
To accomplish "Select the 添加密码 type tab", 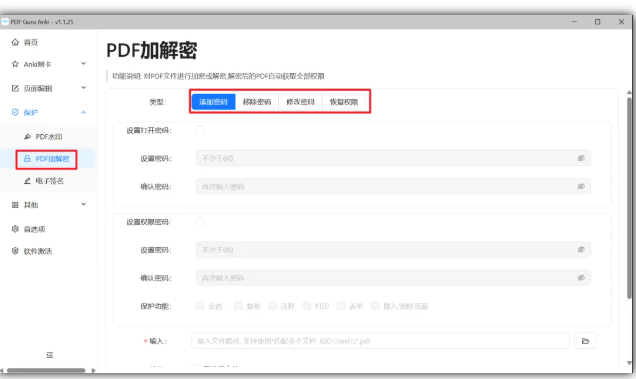I will [x=213, y=102].
